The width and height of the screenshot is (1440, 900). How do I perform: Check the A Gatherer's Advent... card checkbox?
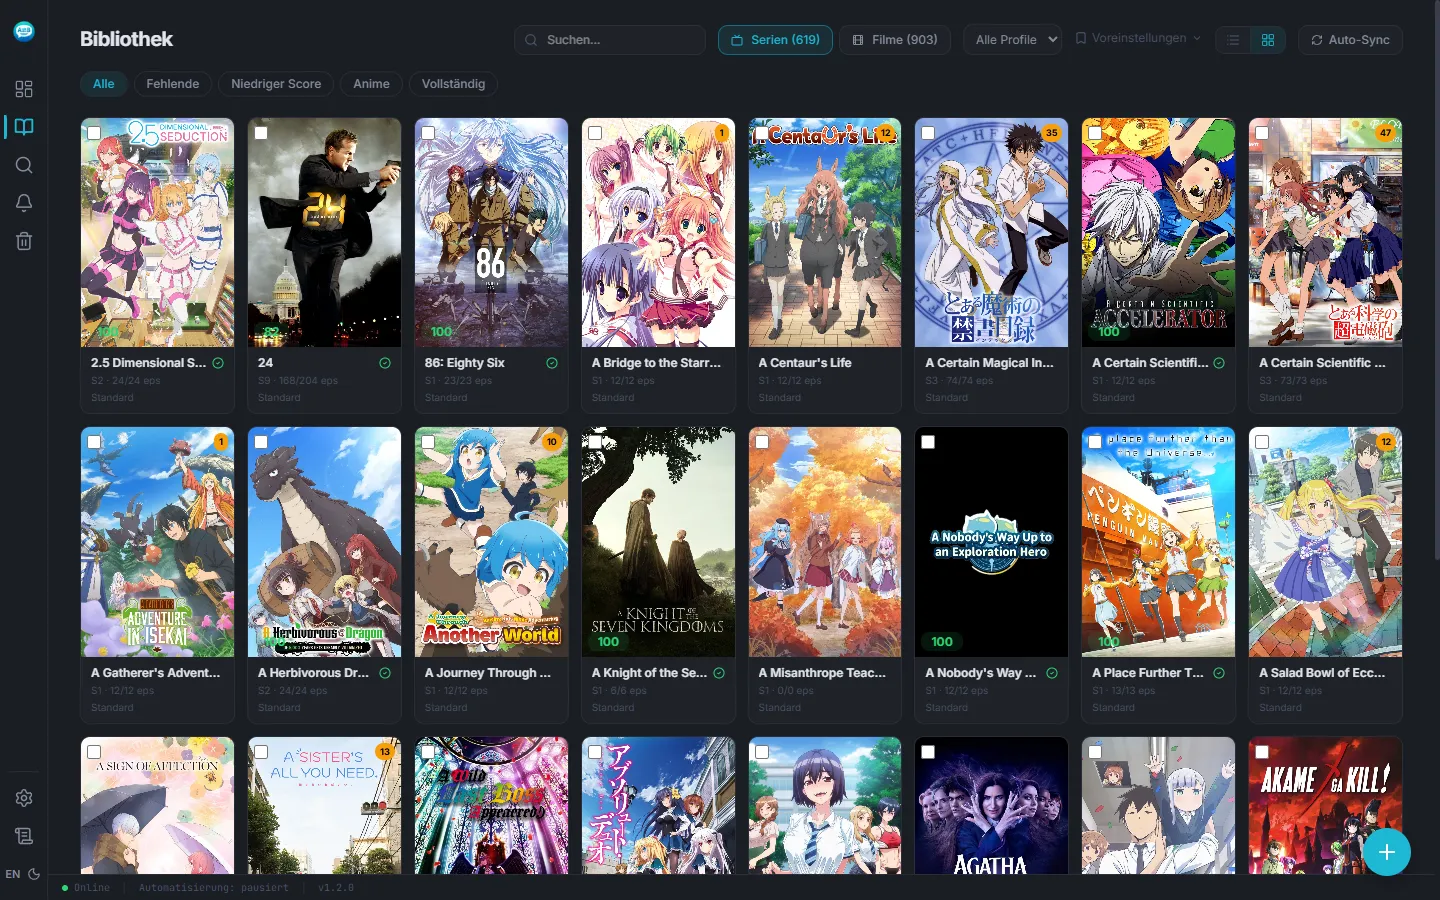pos(94,441)
